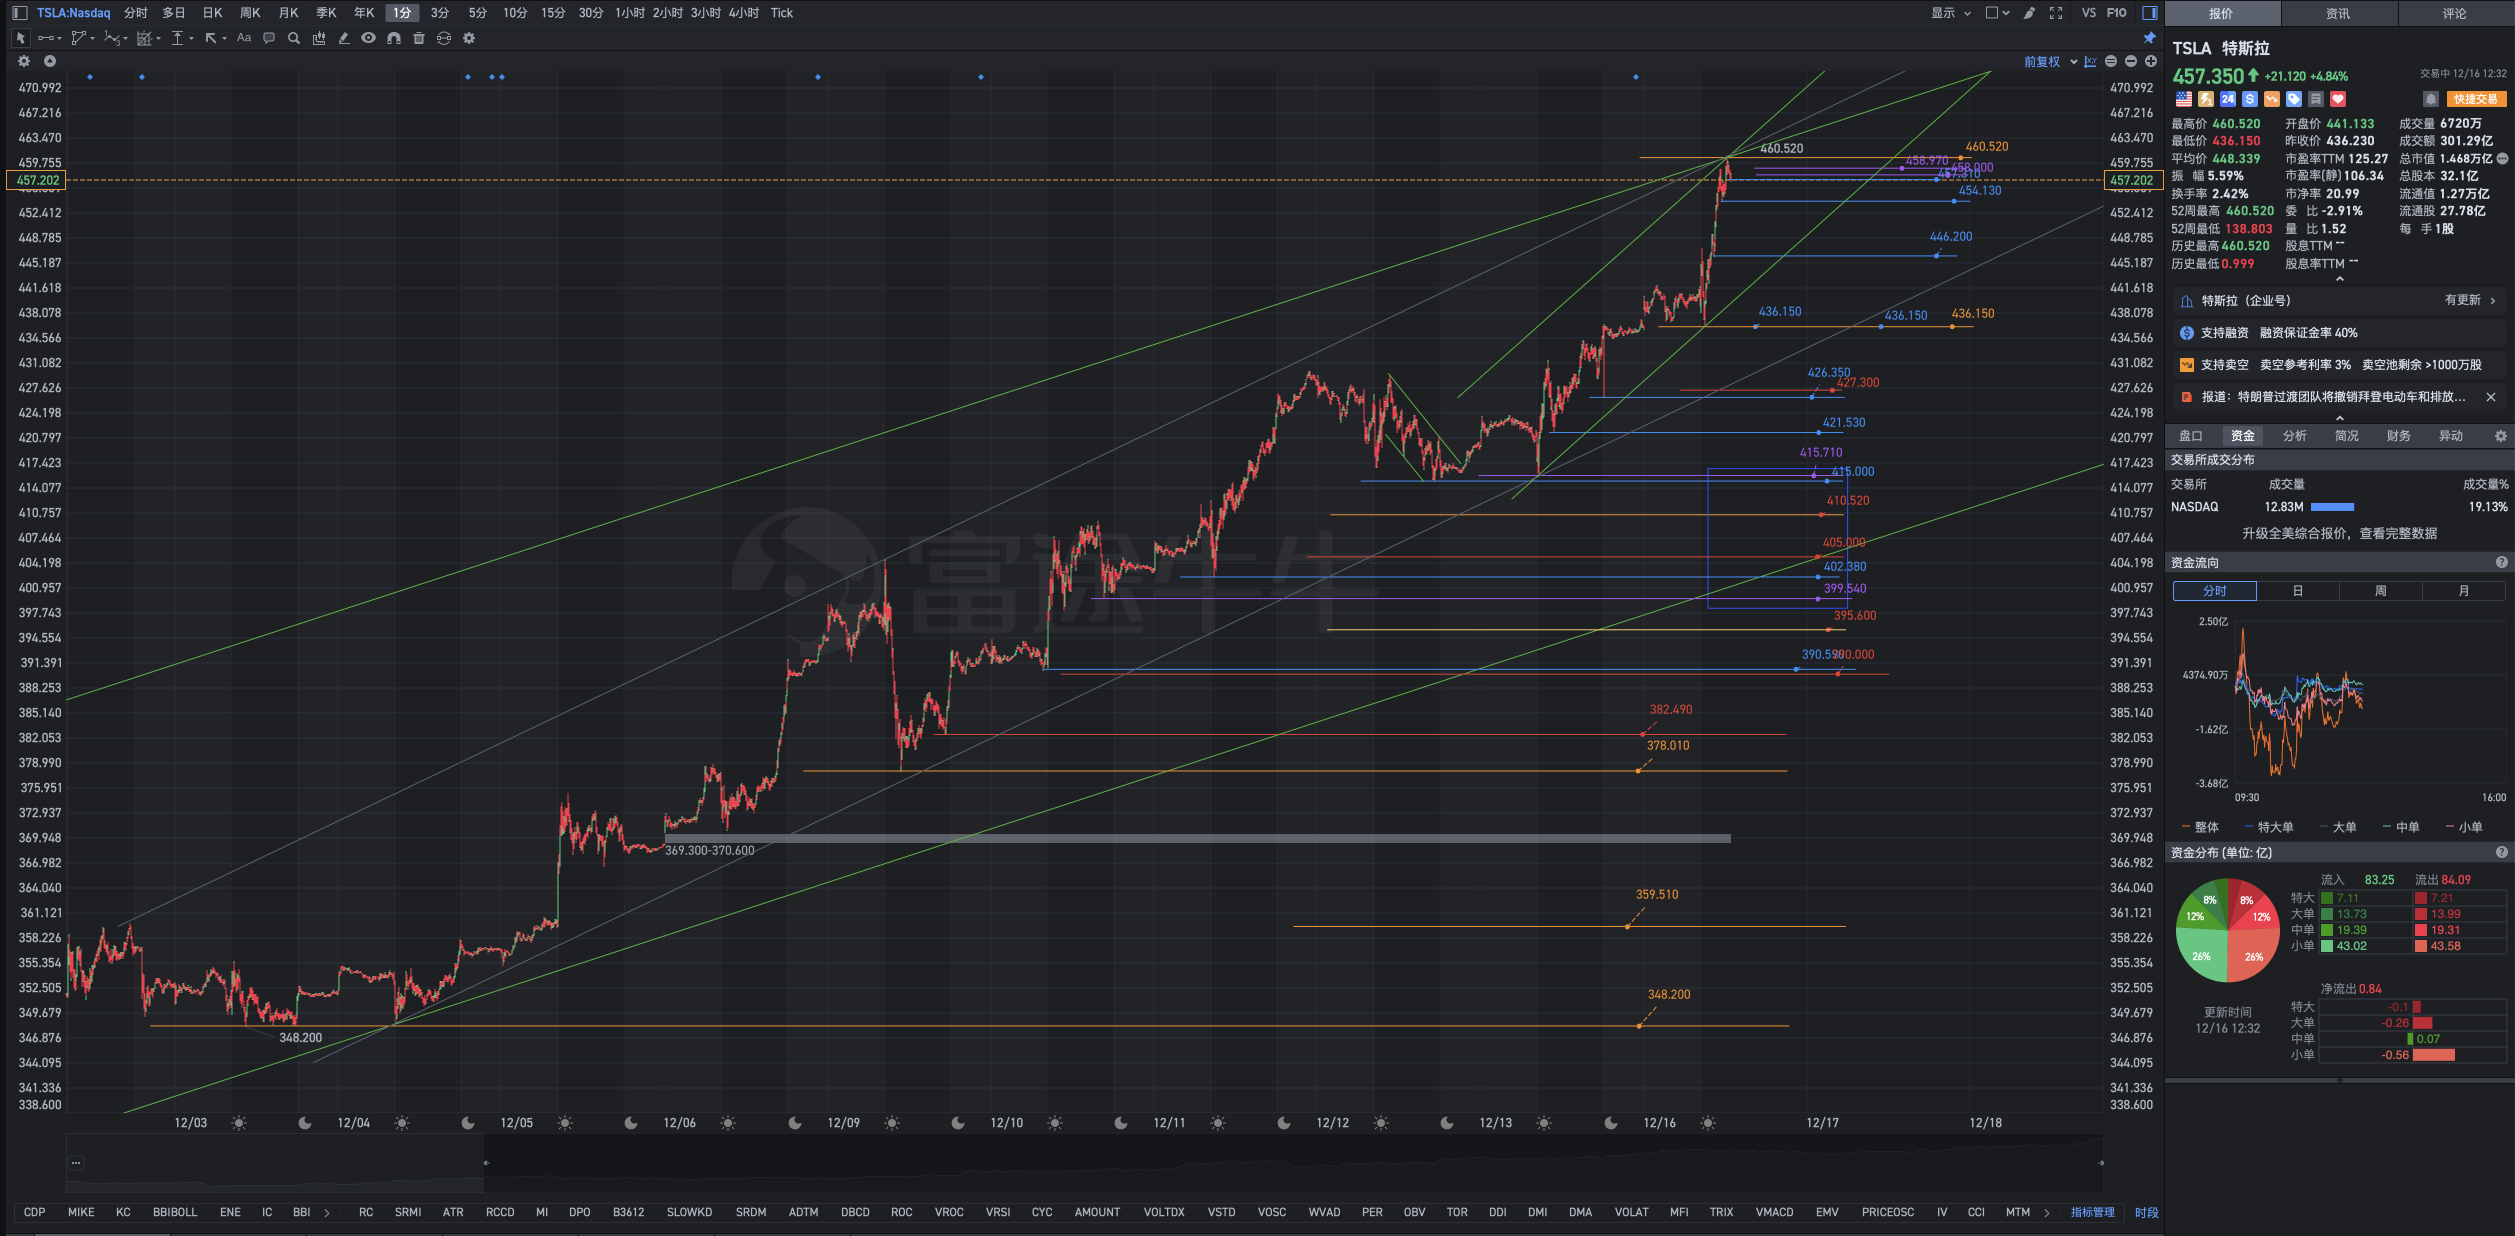This screenshot has width=2515, height=1236.
Task: Click the alert bell icon
Action: (2431, 99)
